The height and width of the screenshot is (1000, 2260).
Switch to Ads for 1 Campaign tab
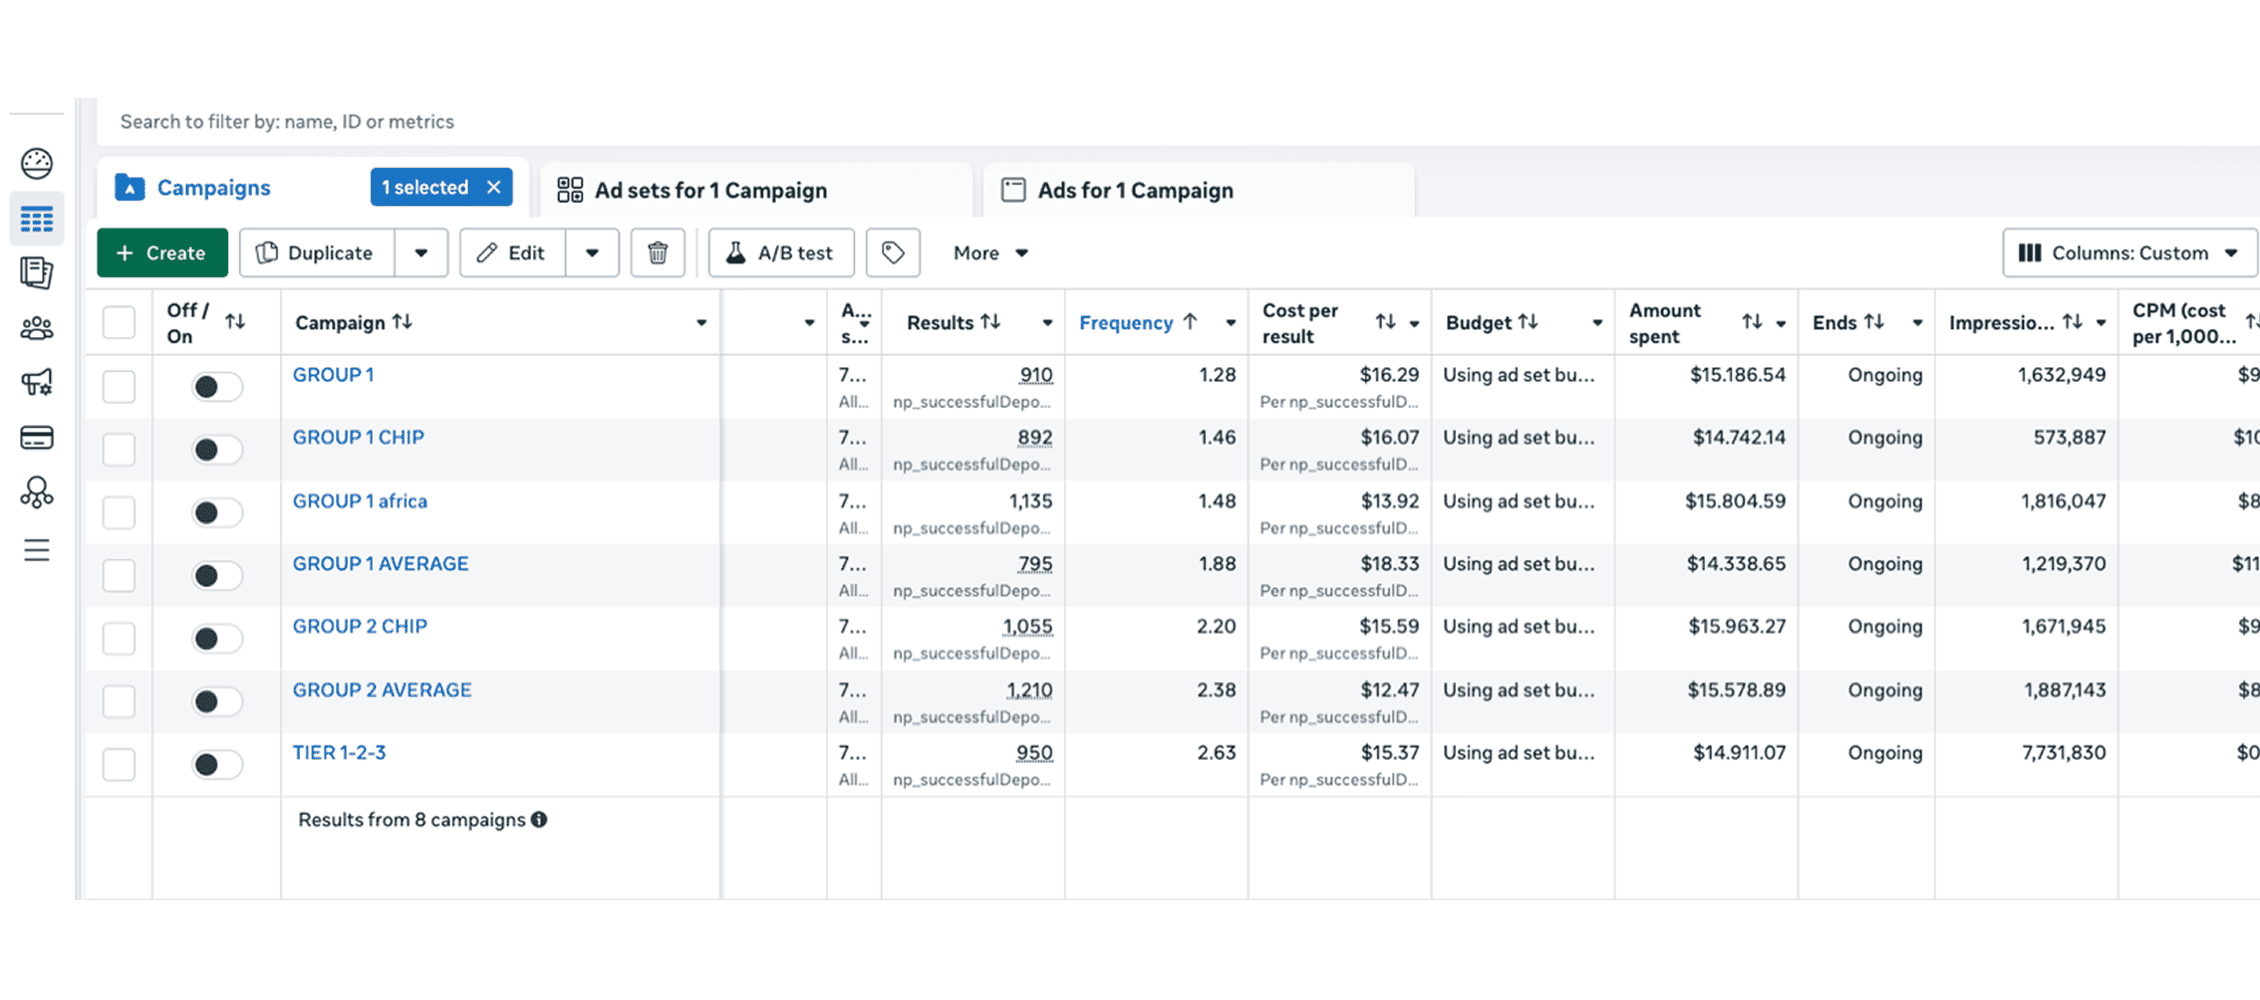coord(1135,190)
